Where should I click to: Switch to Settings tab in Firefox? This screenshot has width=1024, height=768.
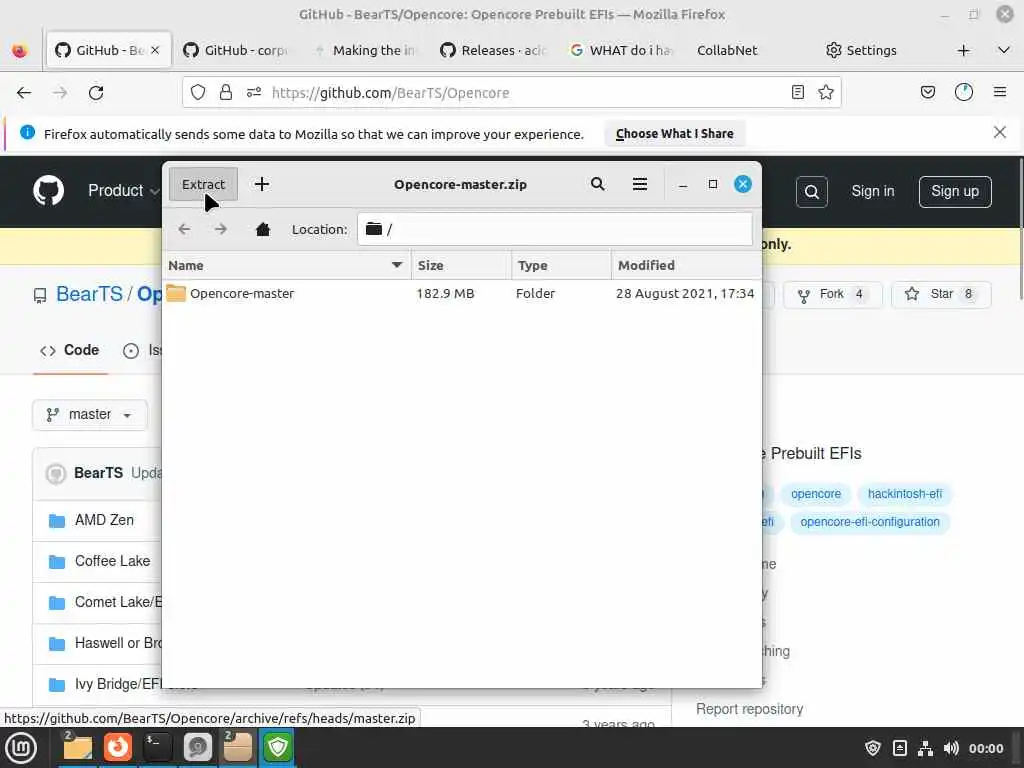pyautogui.click(x=861, y=50)
